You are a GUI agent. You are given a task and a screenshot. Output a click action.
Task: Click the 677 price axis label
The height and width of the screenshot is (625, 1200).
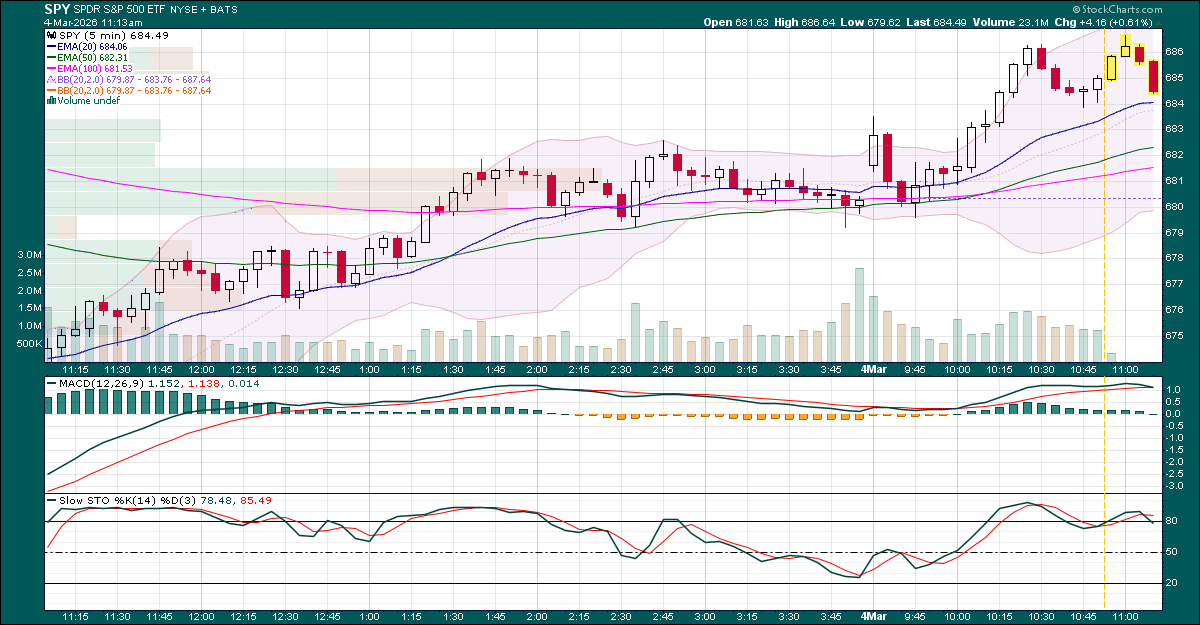click(x=1176, y=285)
